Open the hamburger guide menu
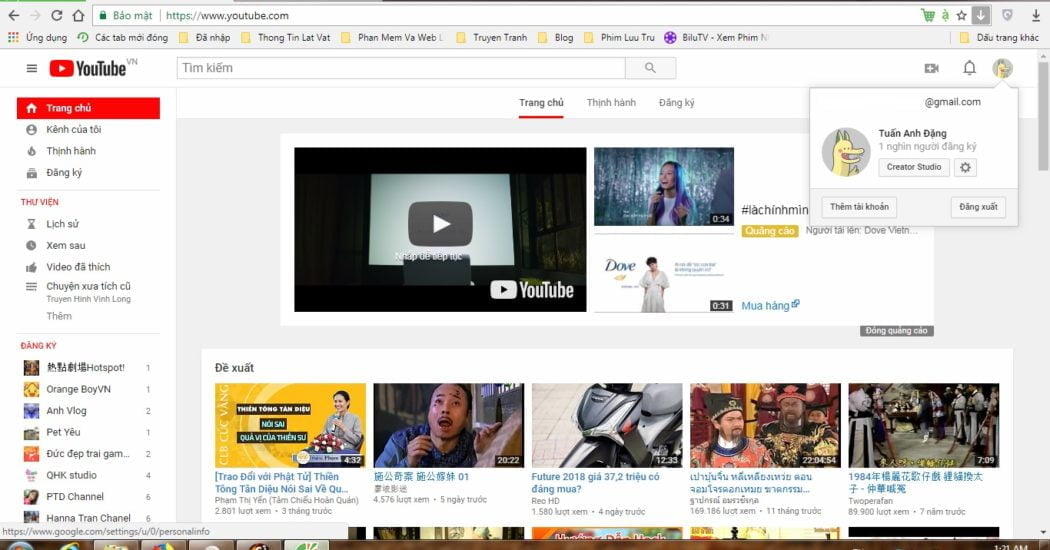This screenshot has height=550, width=1050. point(31,68)
